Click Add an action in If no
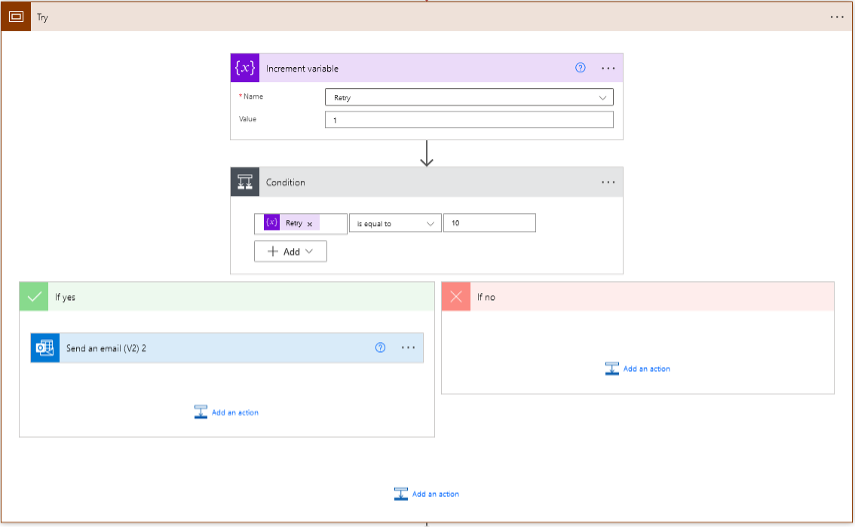This screenshot has height=528, width=855. [x=647, y=369]
